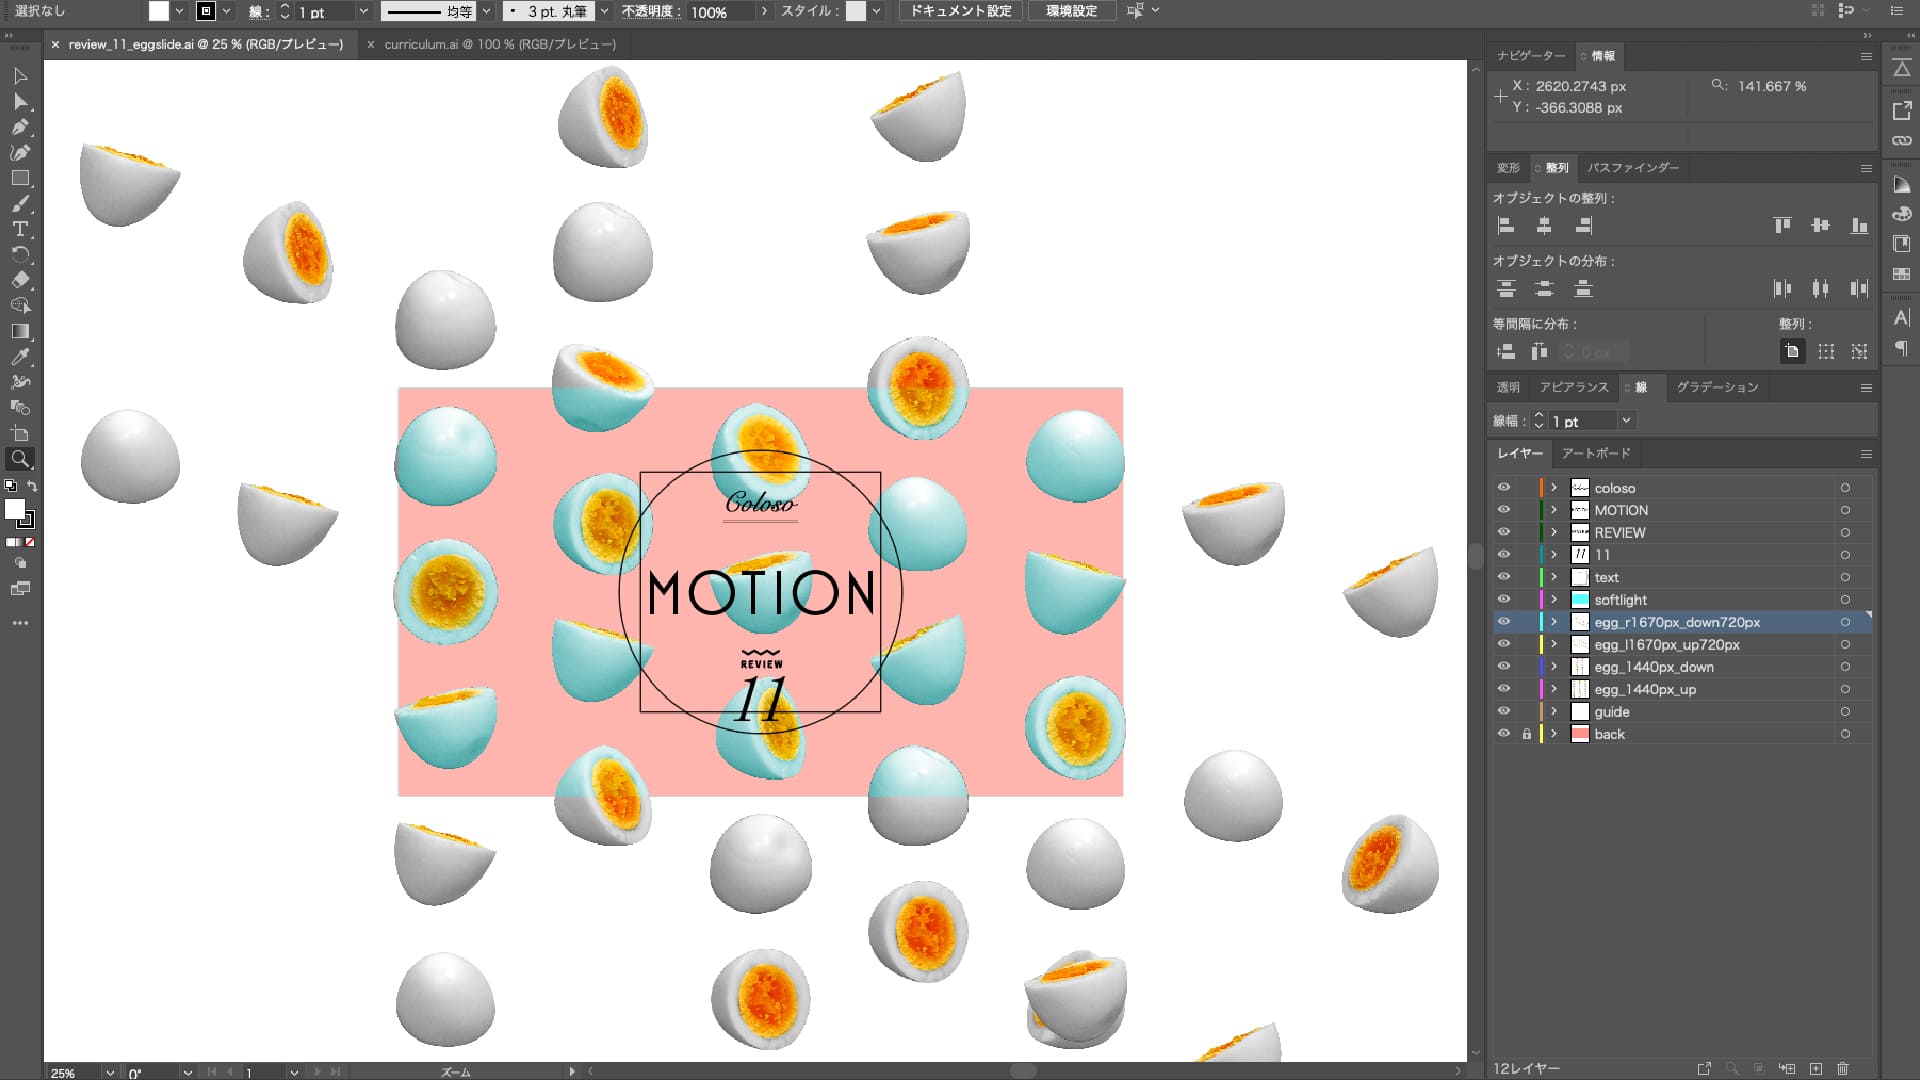
Task: Unlock the back layer
Action: point(1527,733)
